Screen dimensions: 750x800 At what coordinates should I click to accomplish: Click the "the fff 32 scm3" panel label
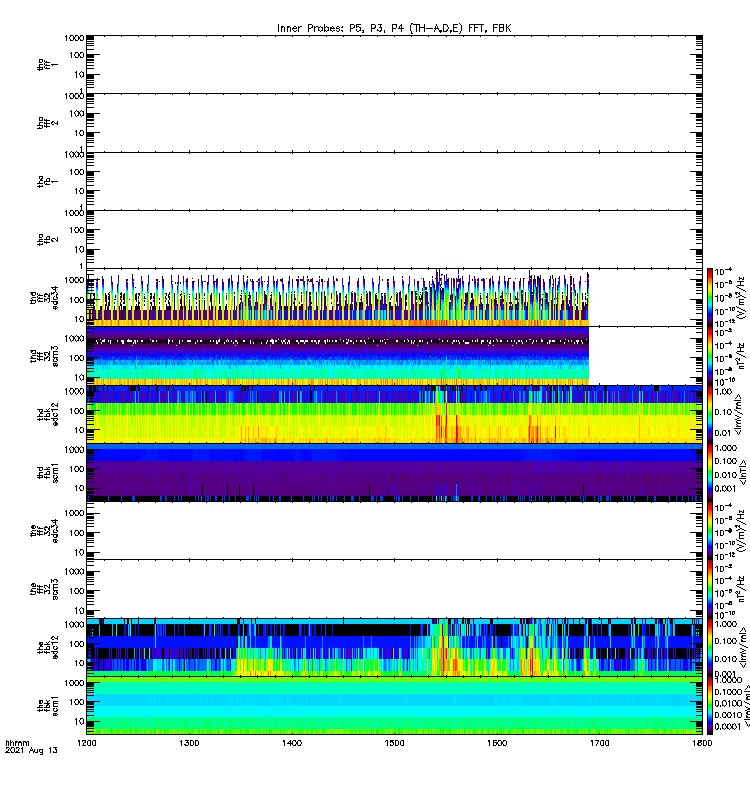pyautogui.click(x=44, y=589)
